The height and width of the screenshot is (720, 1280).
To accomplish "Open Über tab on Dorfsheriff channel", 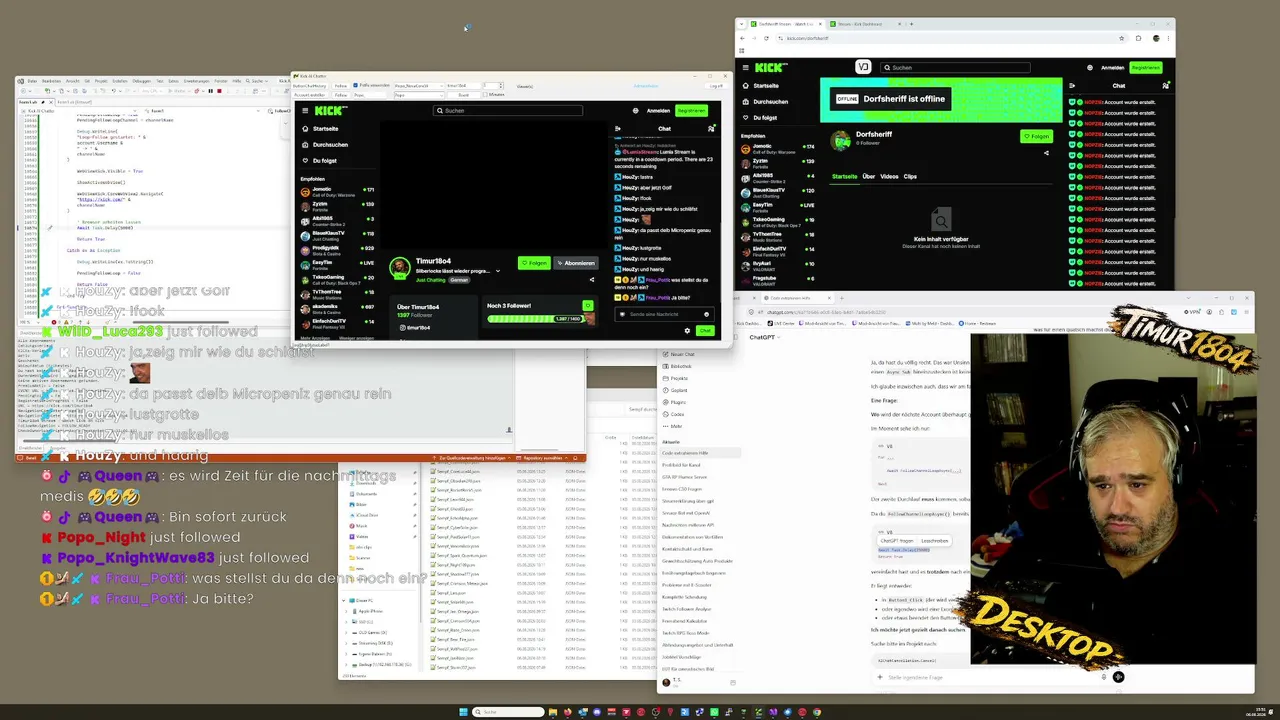I will coord(868,176).
